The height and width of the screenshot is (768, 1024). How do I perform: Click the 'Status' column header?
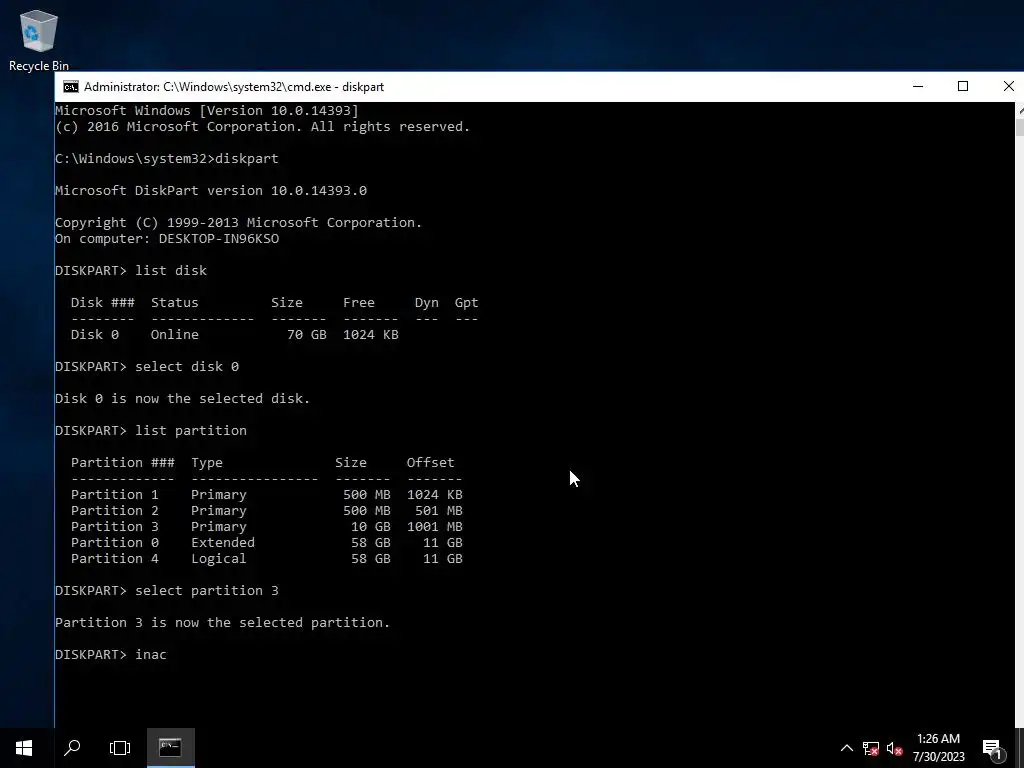coord(174,303)
